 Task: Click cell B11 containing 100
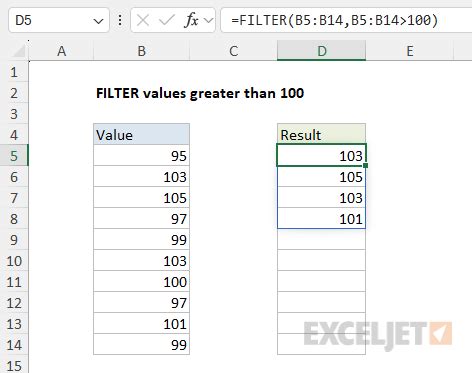click(x=142, y=282)
